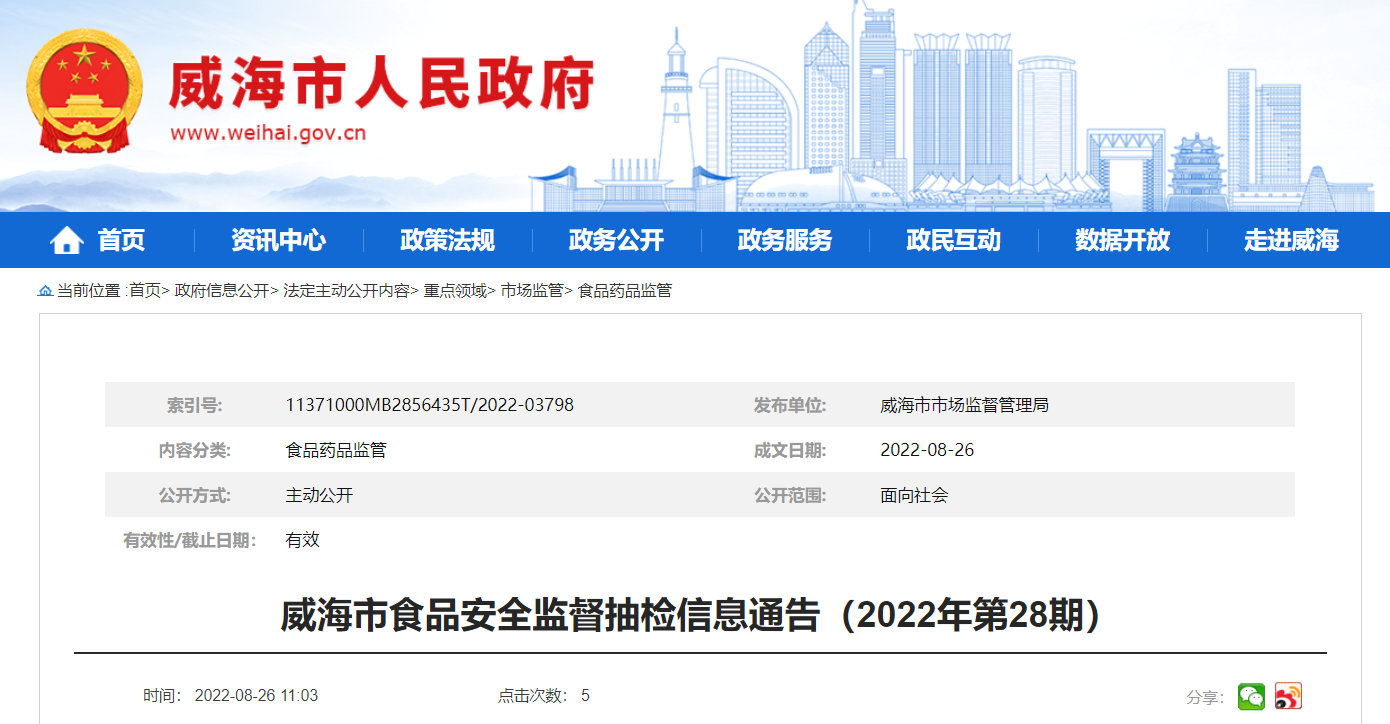Image resolution: width=1390 pixels, height=724 pixels.
Task: Share article via Weibo icon
Action: tap(1288, 696)
